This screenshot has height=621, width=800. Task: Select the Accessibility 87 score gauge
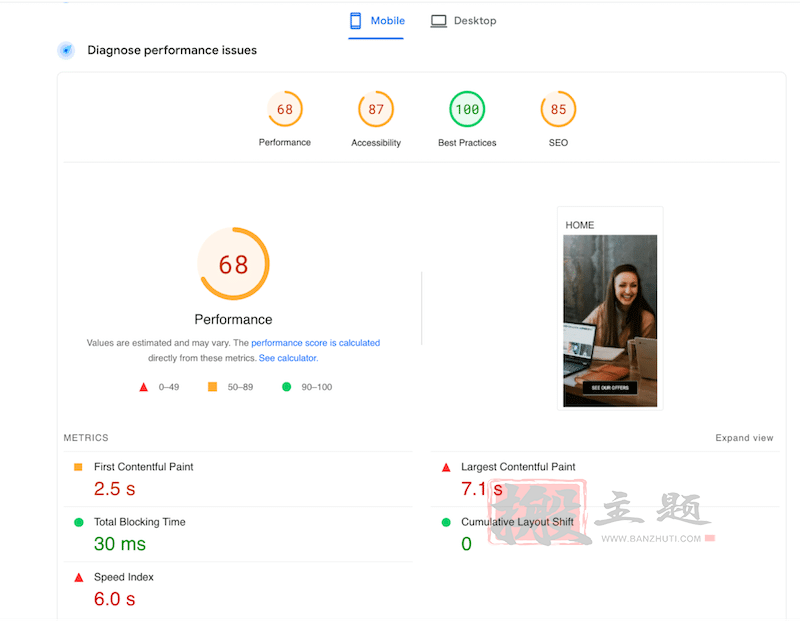[376, 109]
